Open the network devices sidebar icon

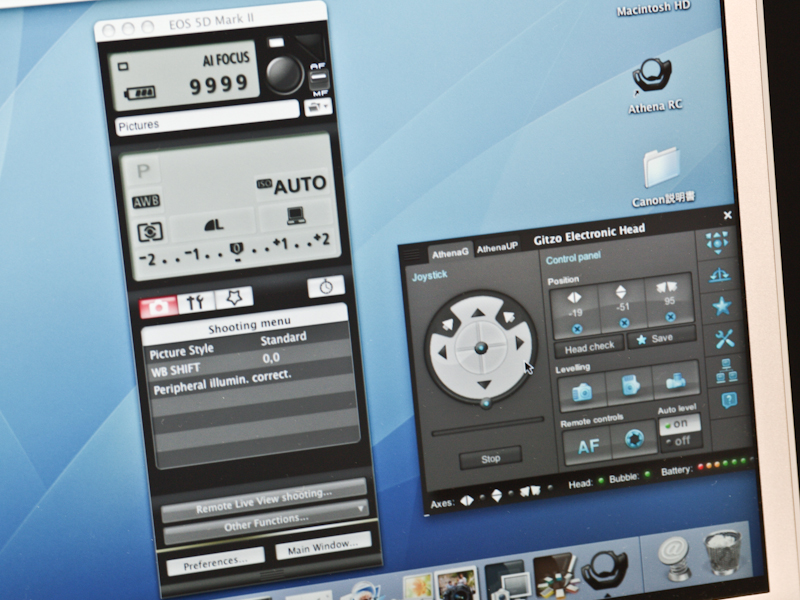(727, 370)
